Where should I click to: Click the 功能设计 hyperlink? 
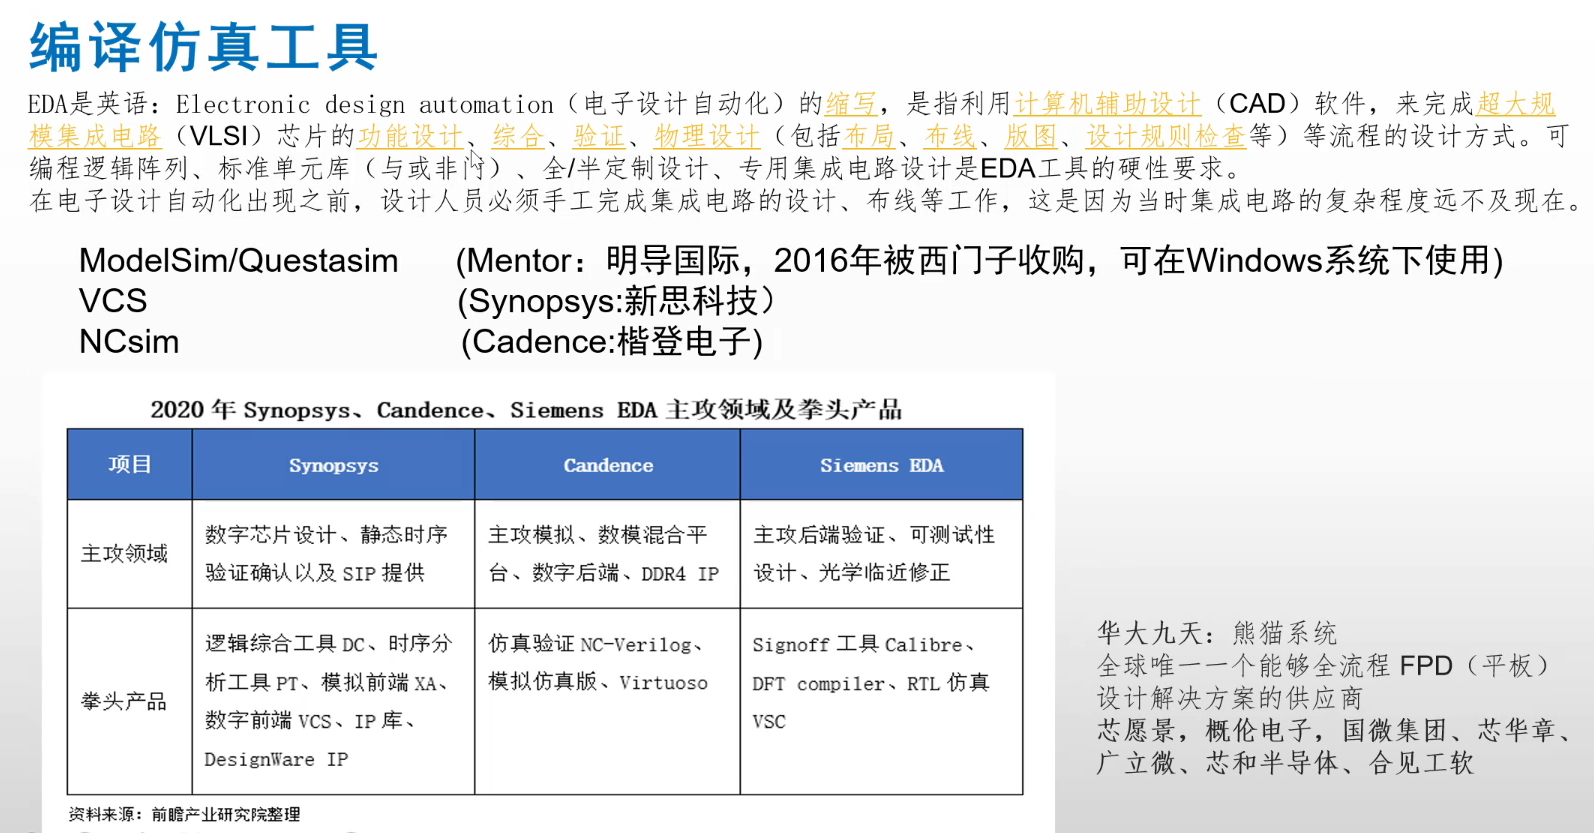point(410,136)
